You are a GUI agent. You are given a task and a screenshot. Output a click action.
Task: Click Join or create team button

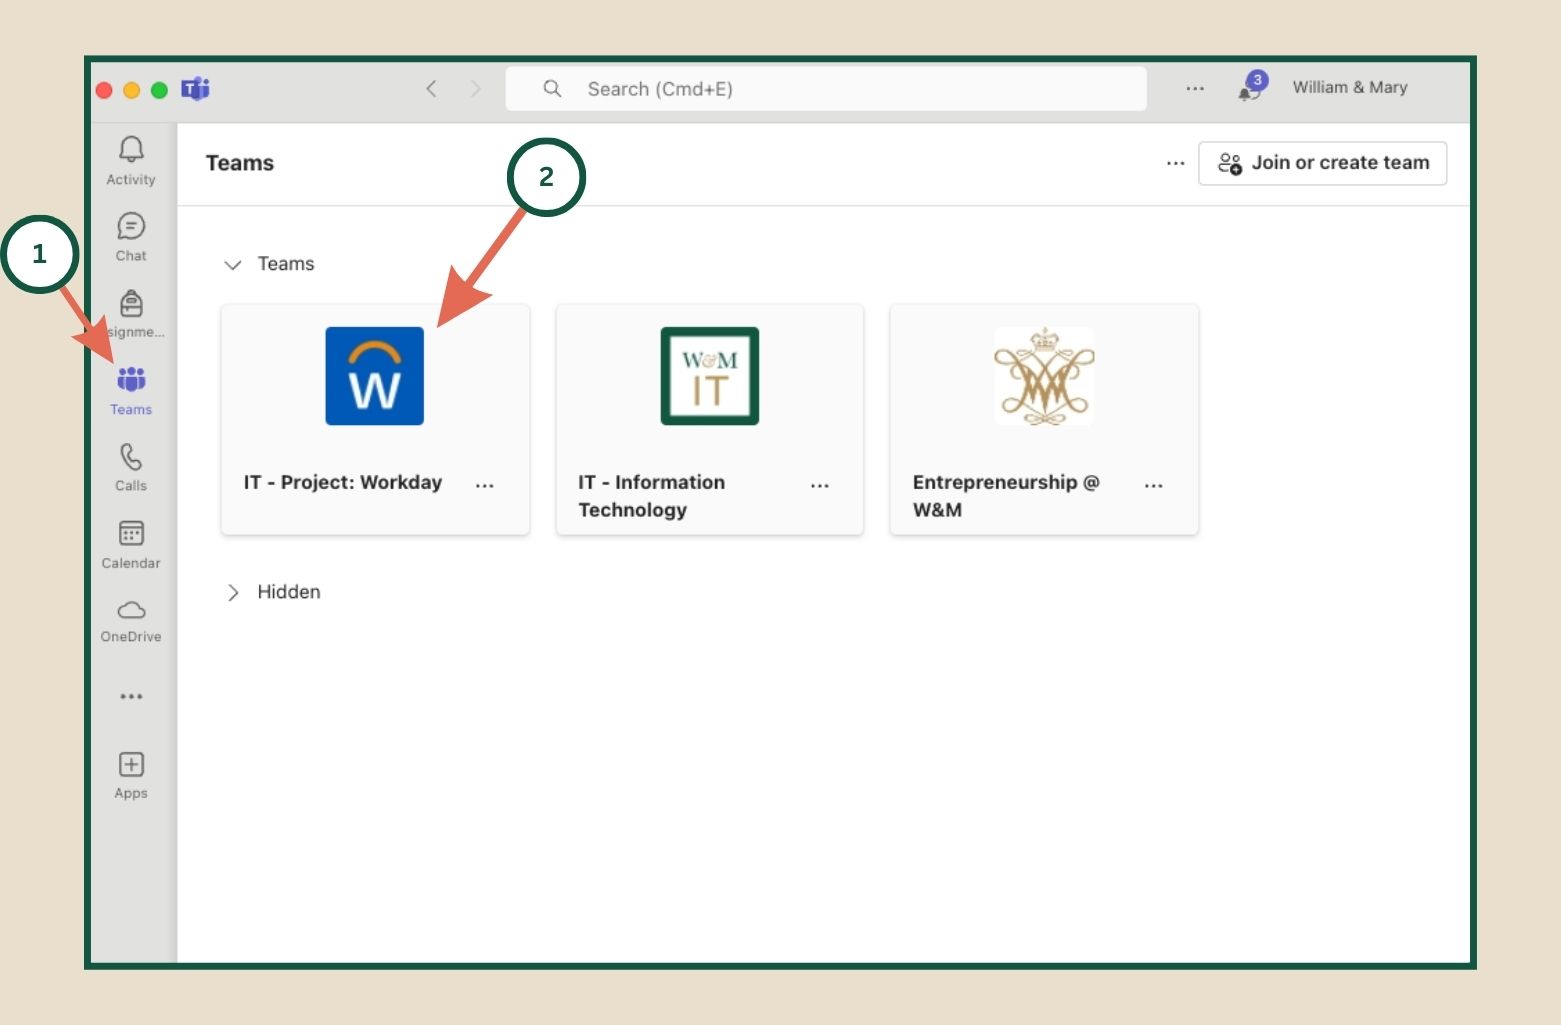point(1322,163)
